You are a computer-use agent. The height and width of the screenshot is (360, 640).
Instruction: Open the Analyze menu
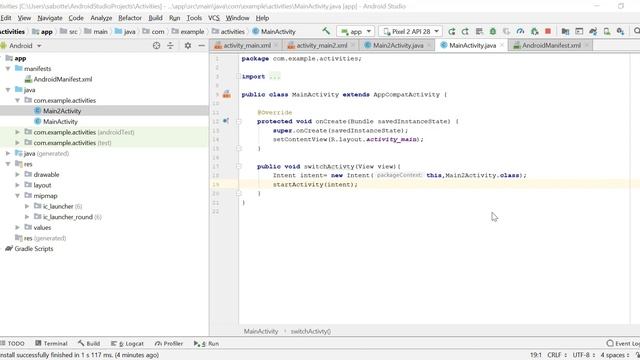coord(101,18)
